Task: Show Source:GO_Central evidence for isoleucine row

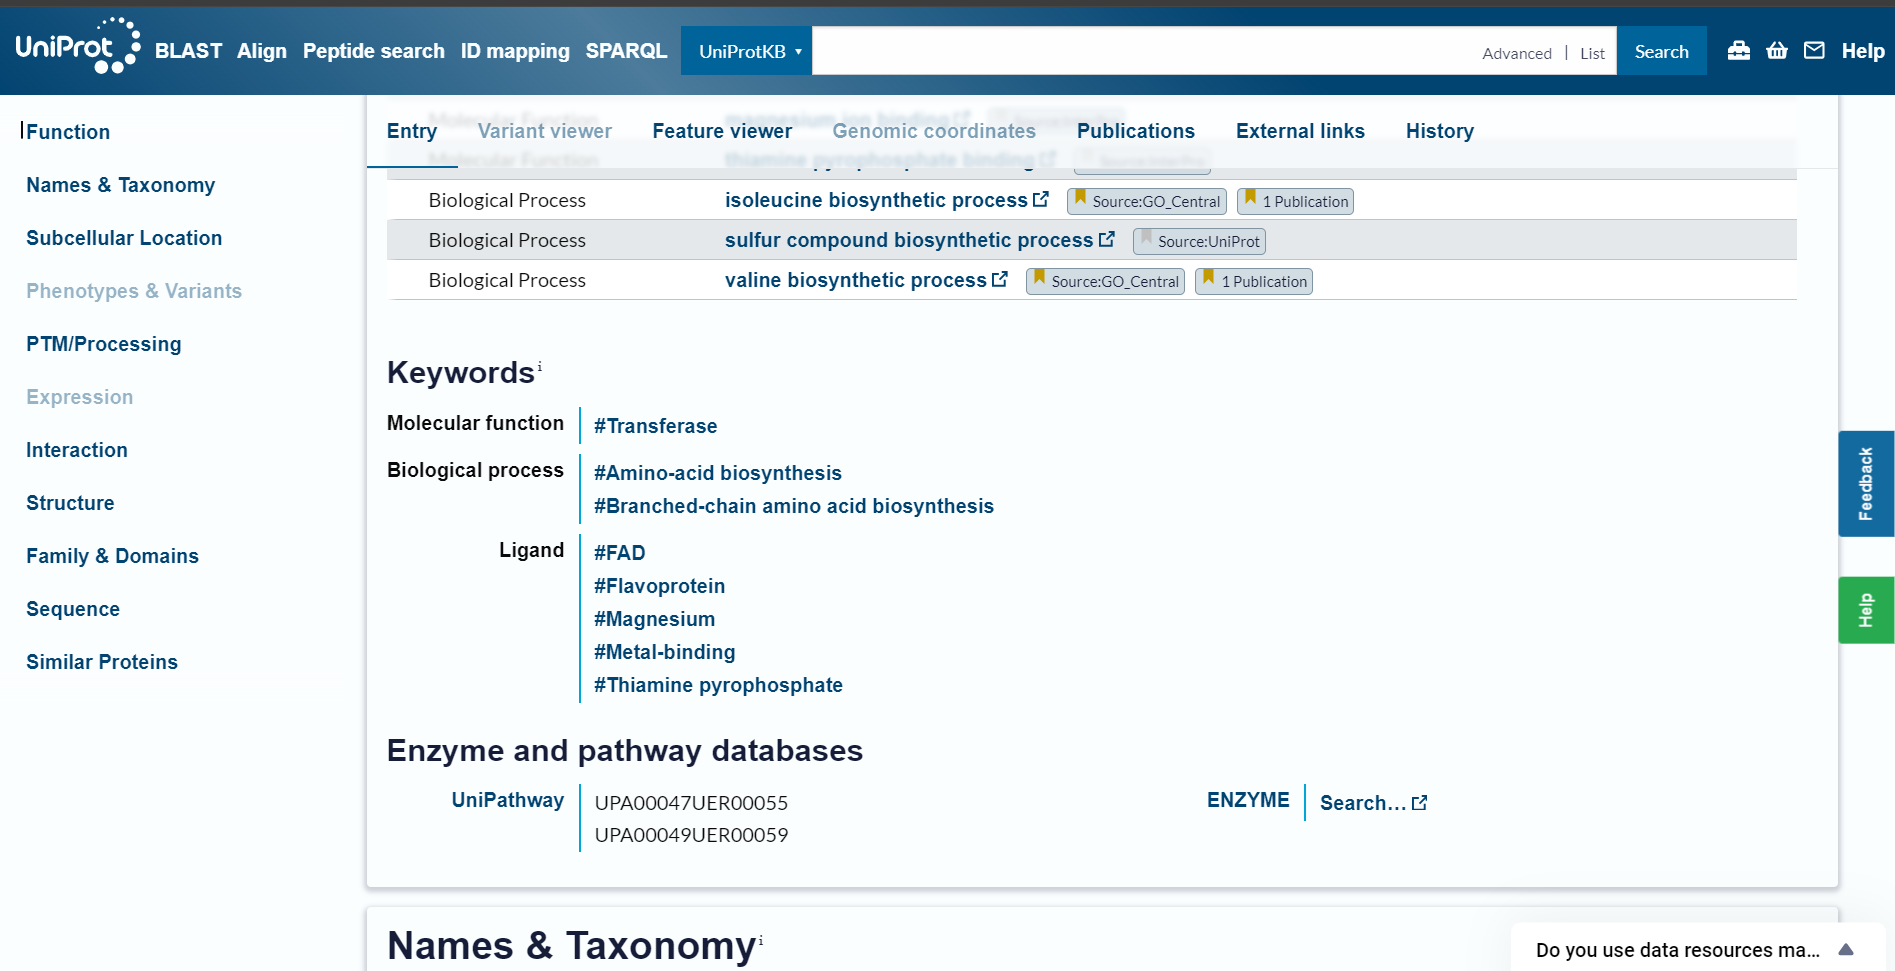Action: click(1147, 201)
